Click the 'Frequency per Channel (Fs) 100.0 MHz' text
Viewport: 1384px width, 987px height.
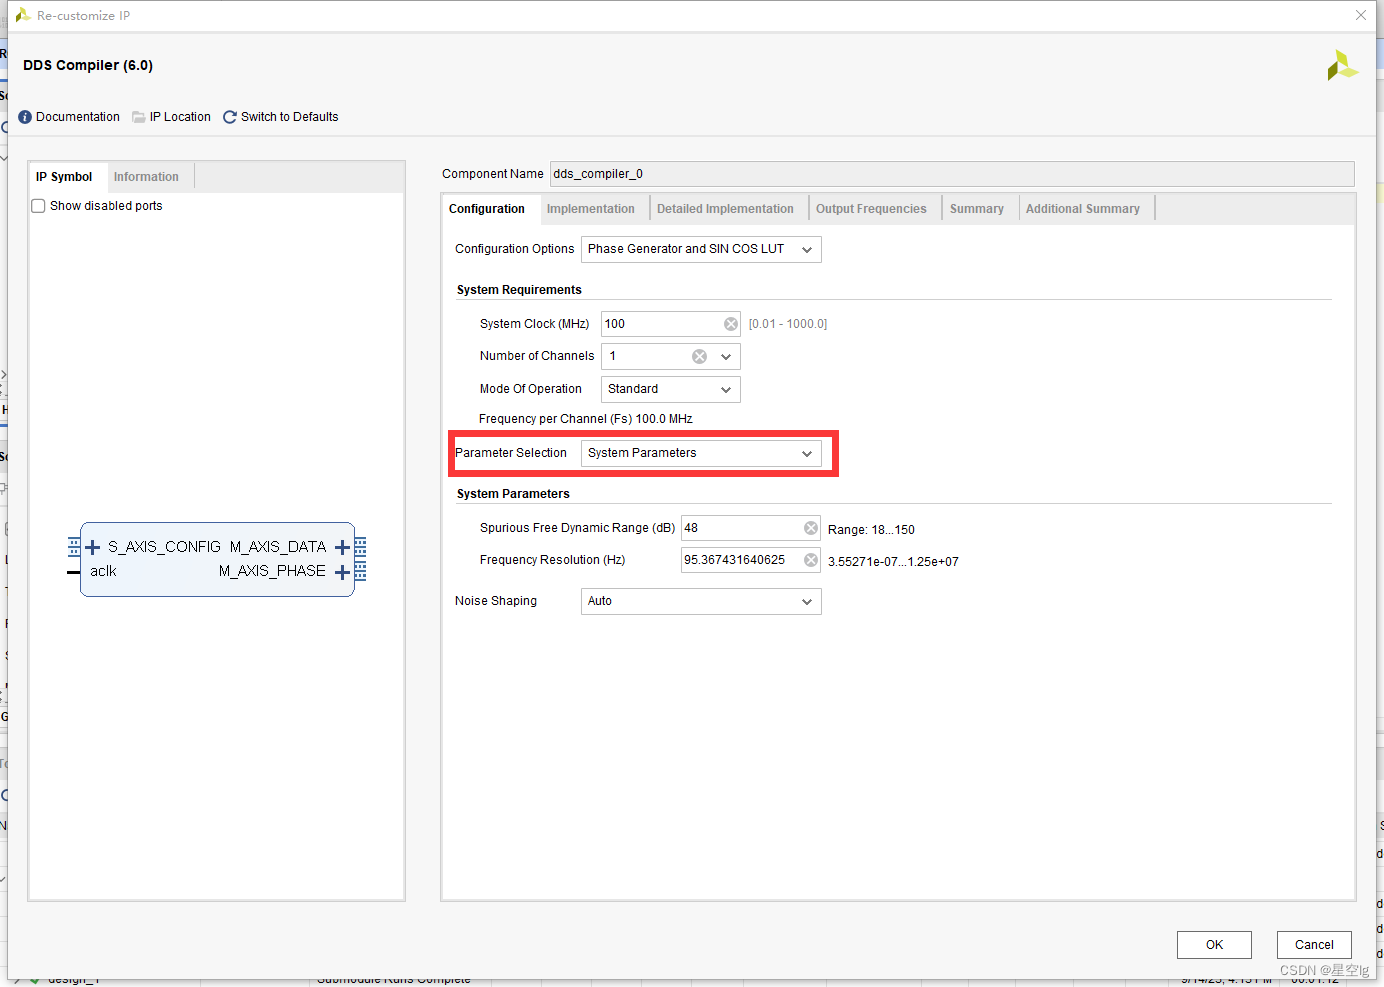click(x=586, y=419)
